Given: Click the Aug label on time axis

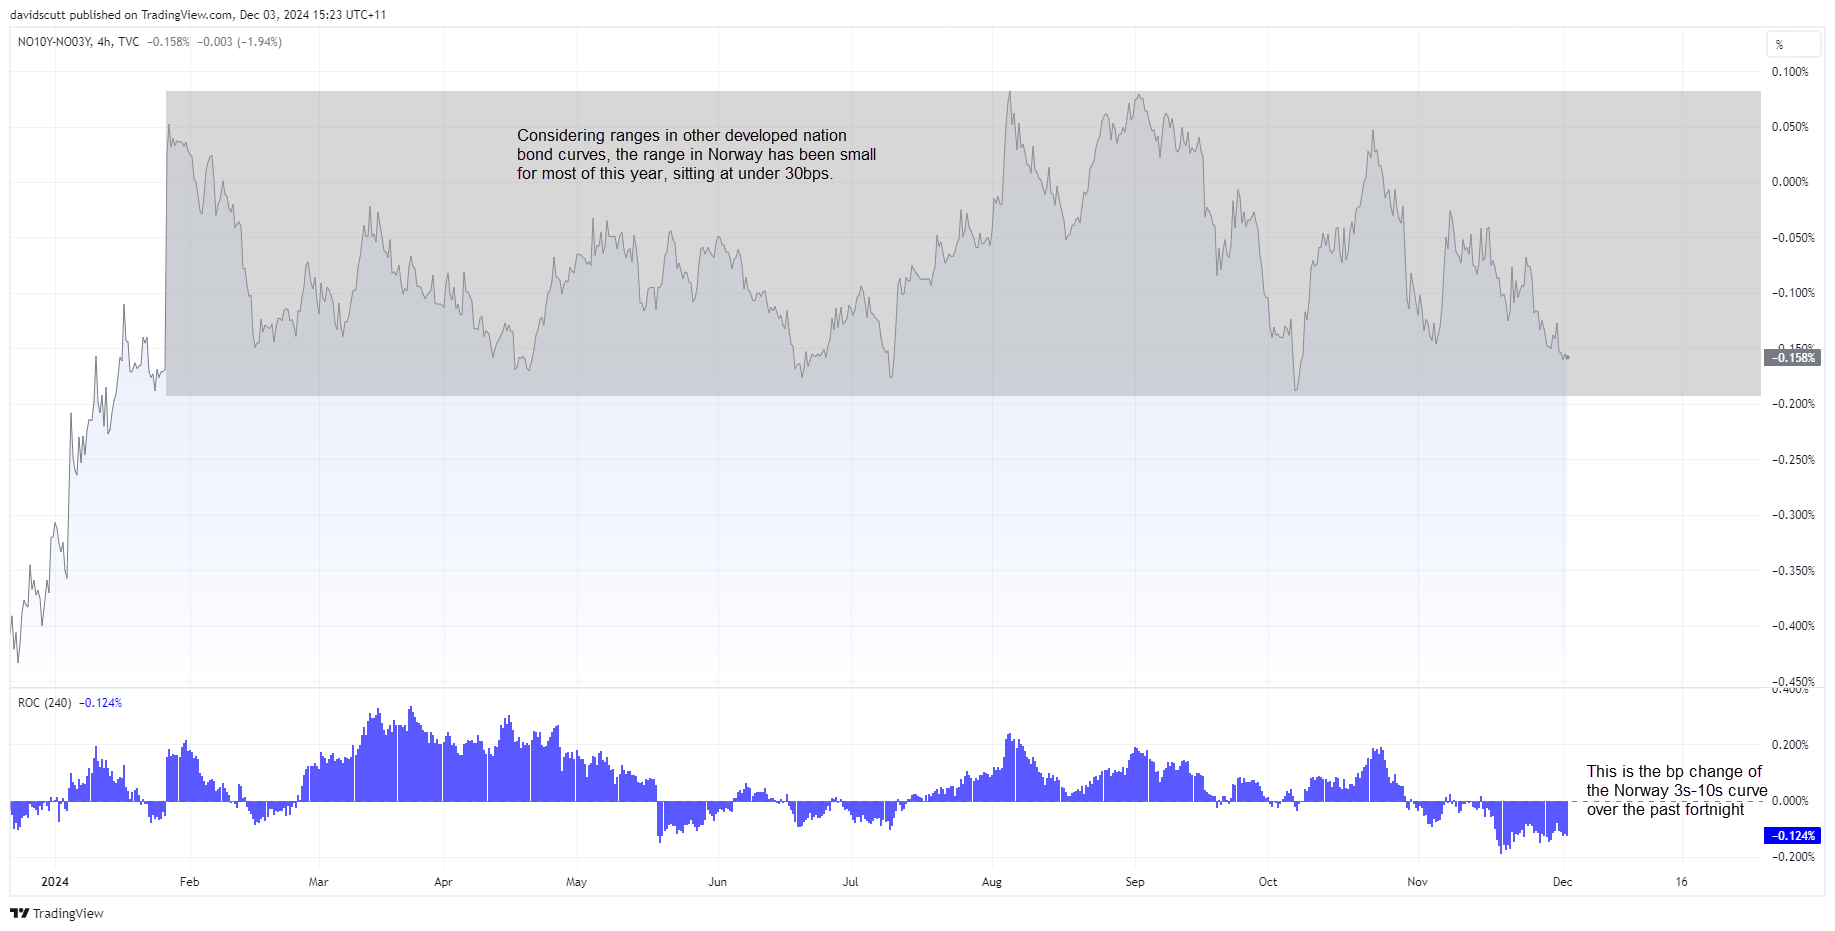Looking at the screenshot, I should 991,882.
